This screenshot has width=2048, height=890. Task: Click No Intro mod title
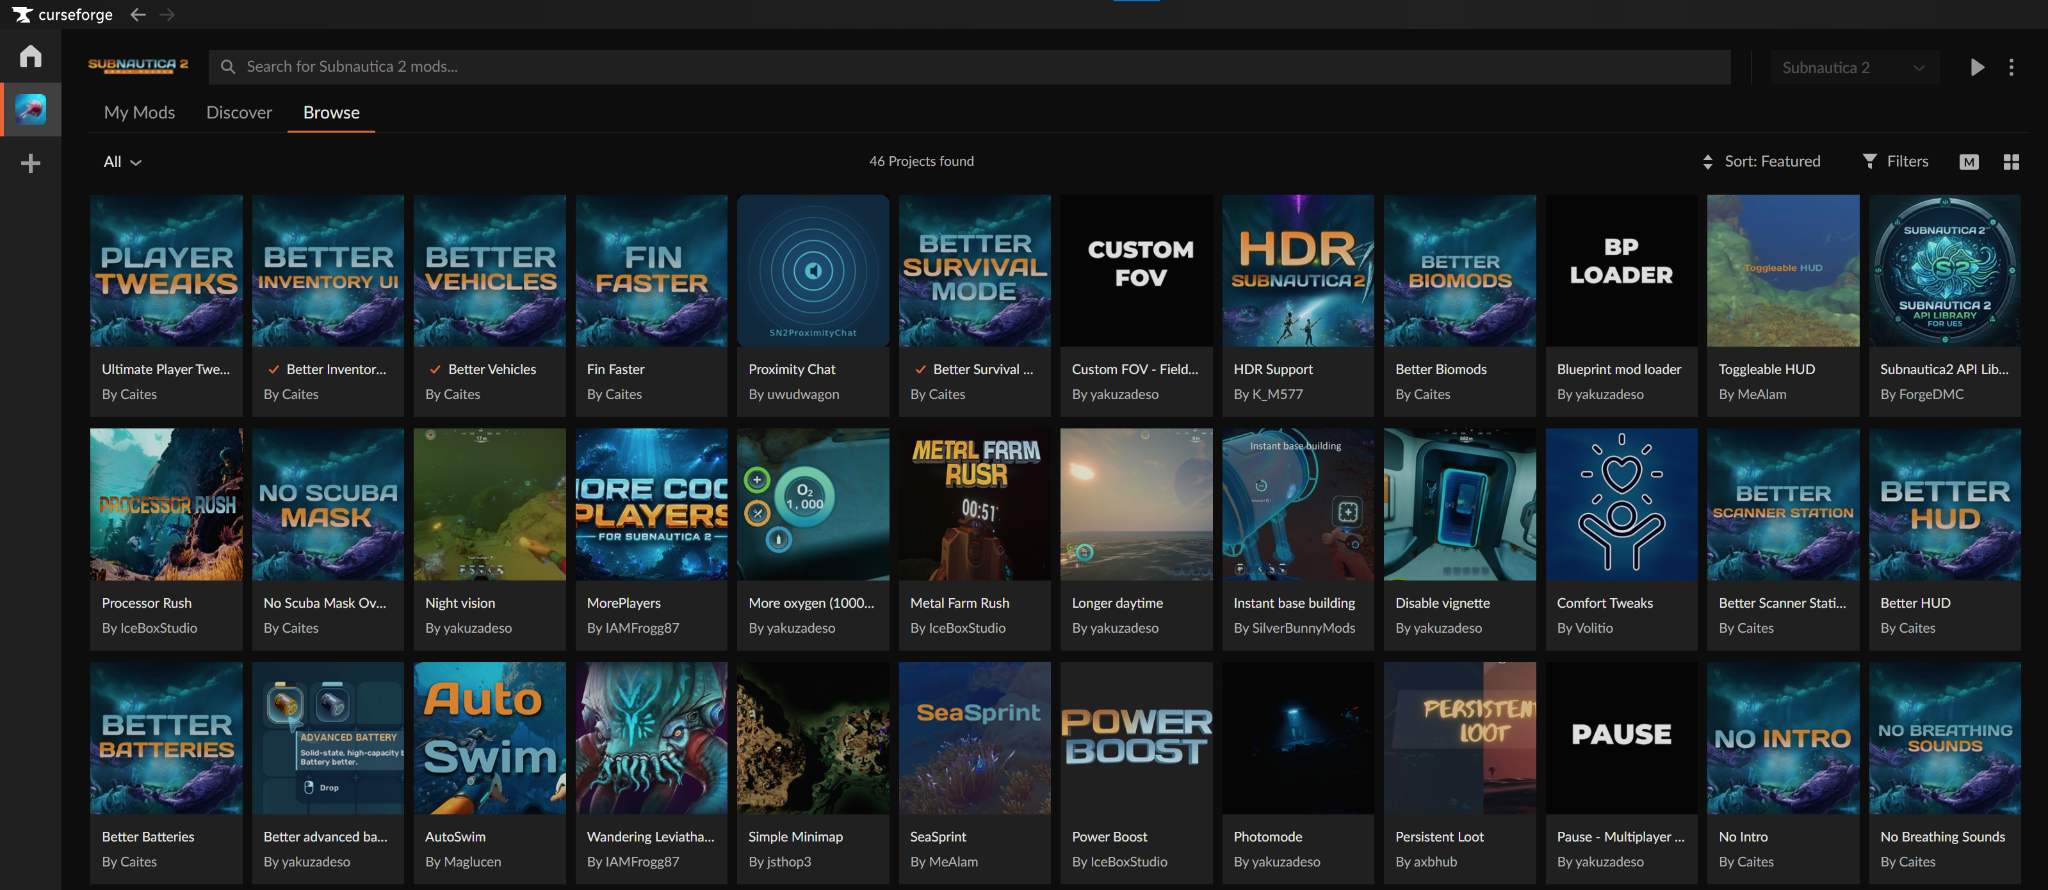click(x=1743, y=837)
